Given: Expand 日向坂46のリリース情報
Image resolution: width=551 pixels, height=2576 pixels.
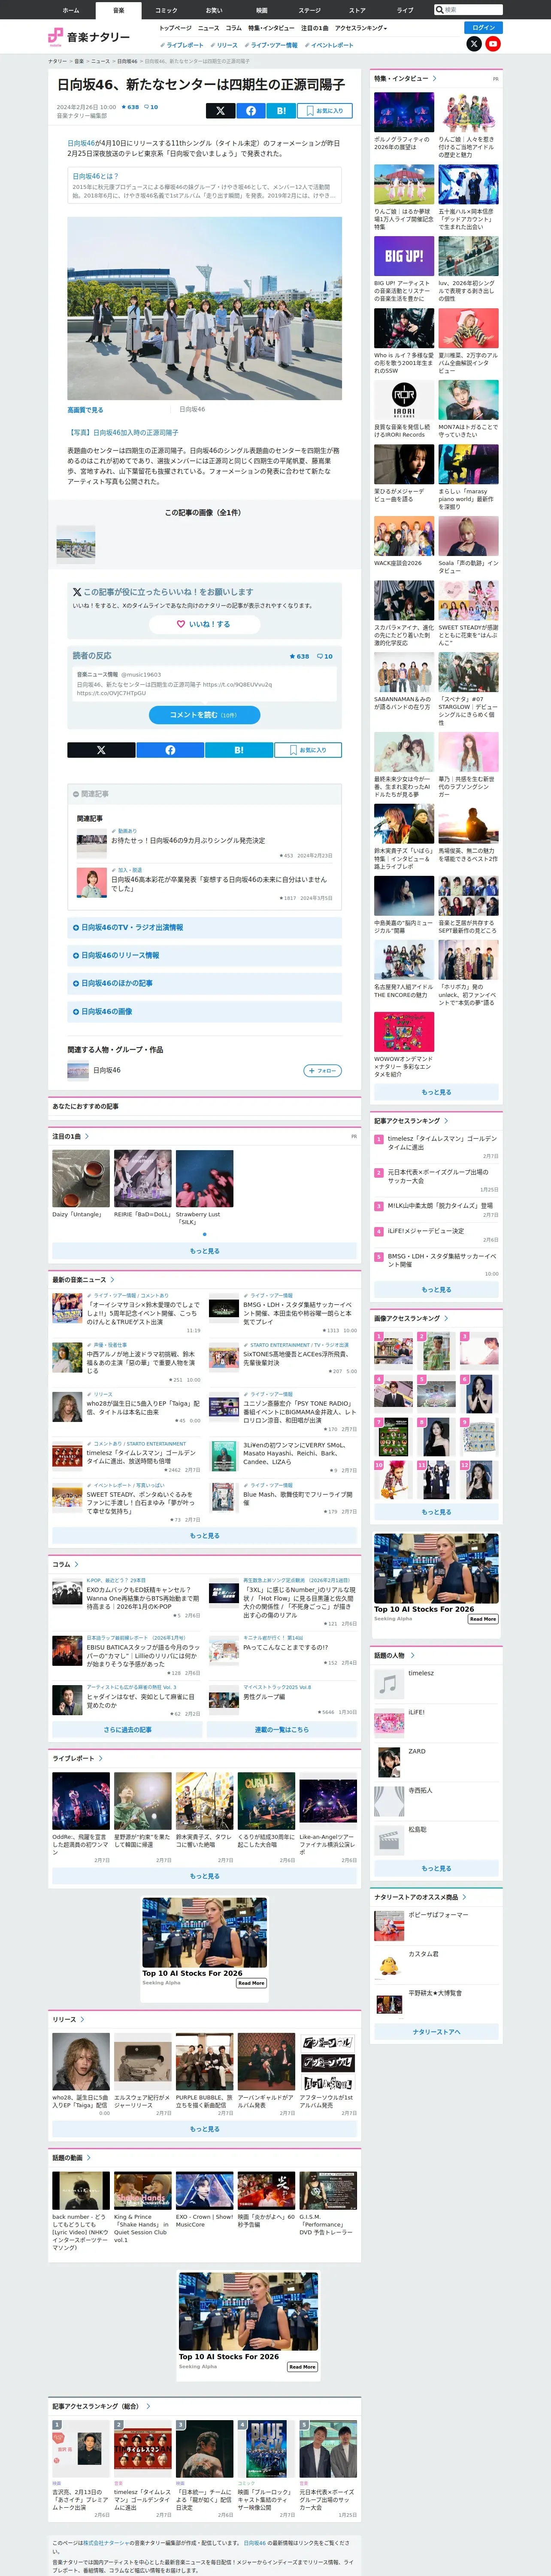Looking at the screenshot, I should pyautogui.click(x=205, y=956).
